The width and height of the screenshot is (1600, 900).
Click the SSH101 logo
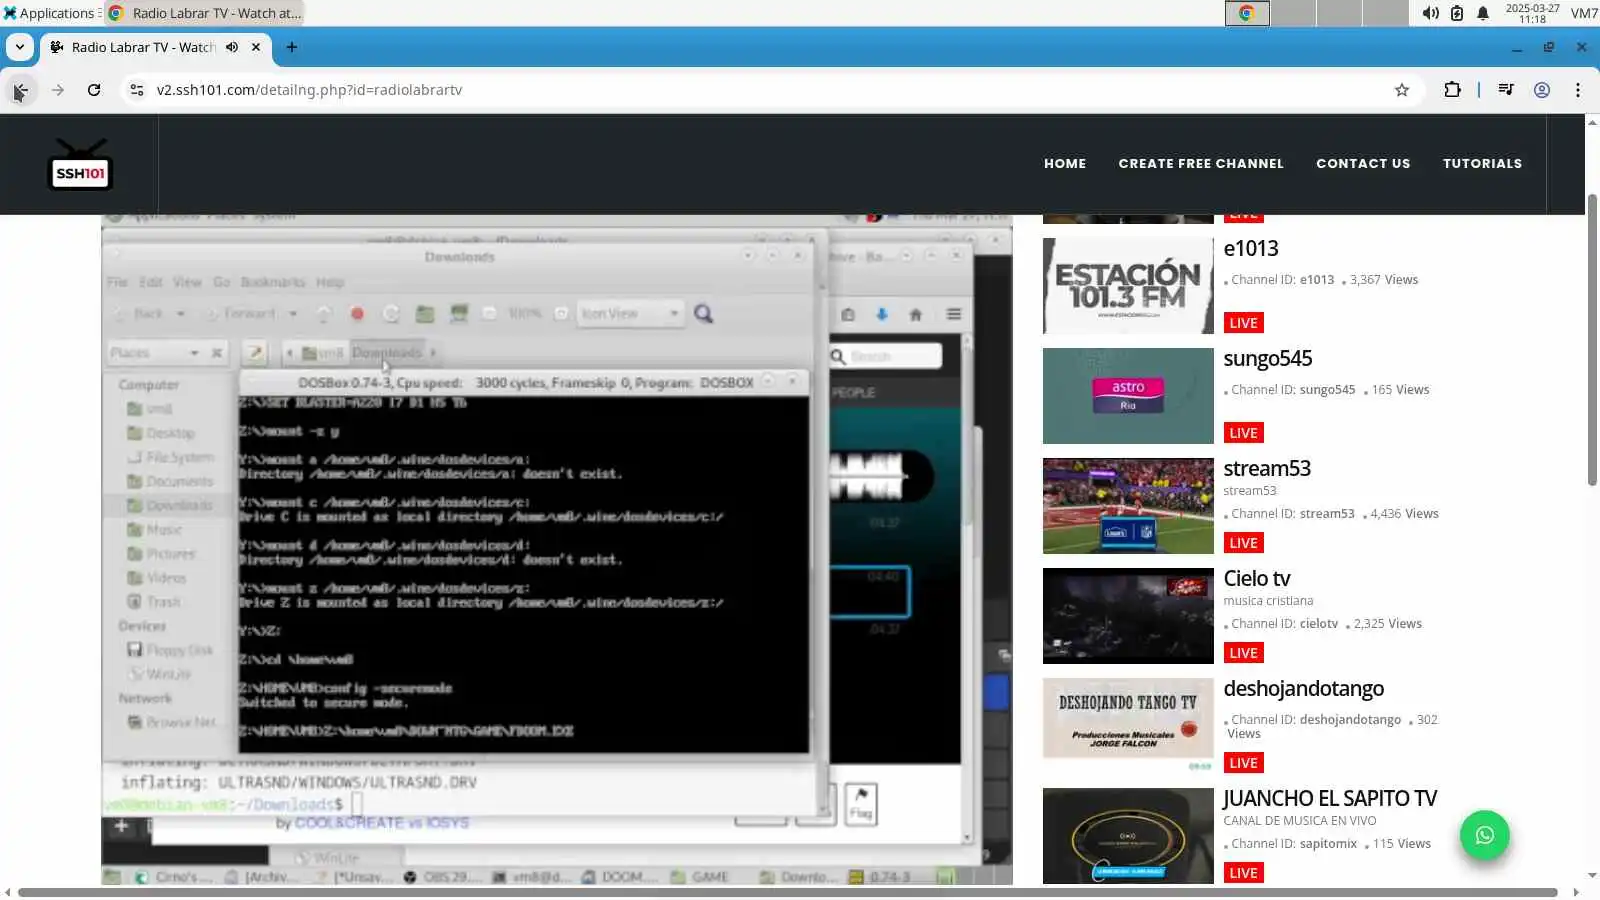(80, 164)
